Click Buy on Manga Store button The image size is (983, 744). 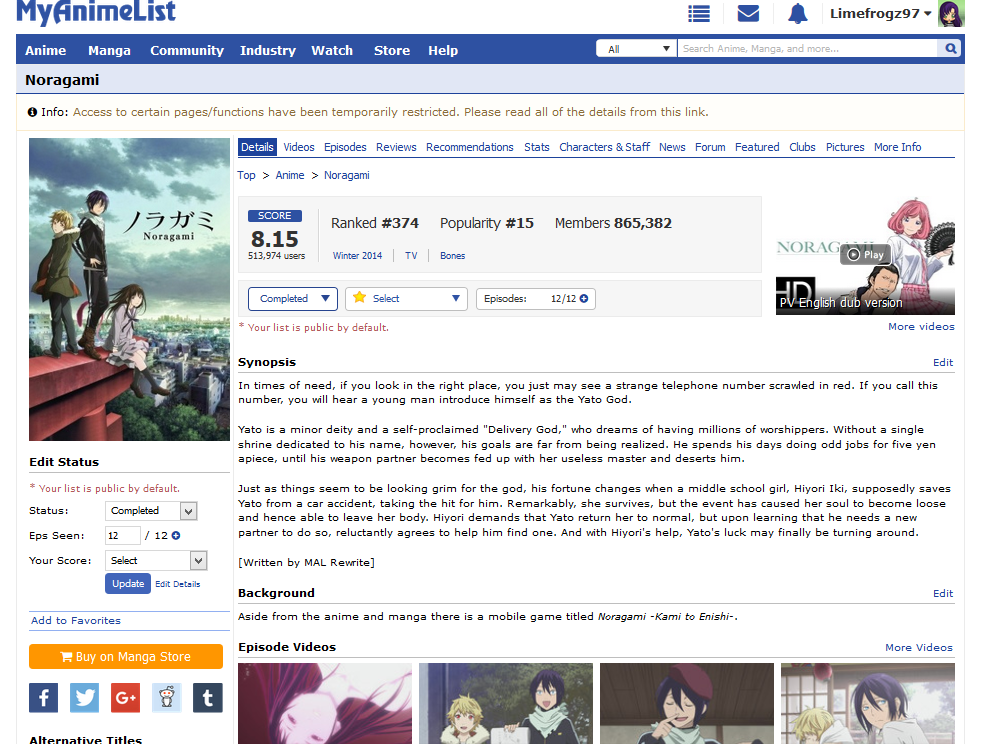tap(126, 656)
